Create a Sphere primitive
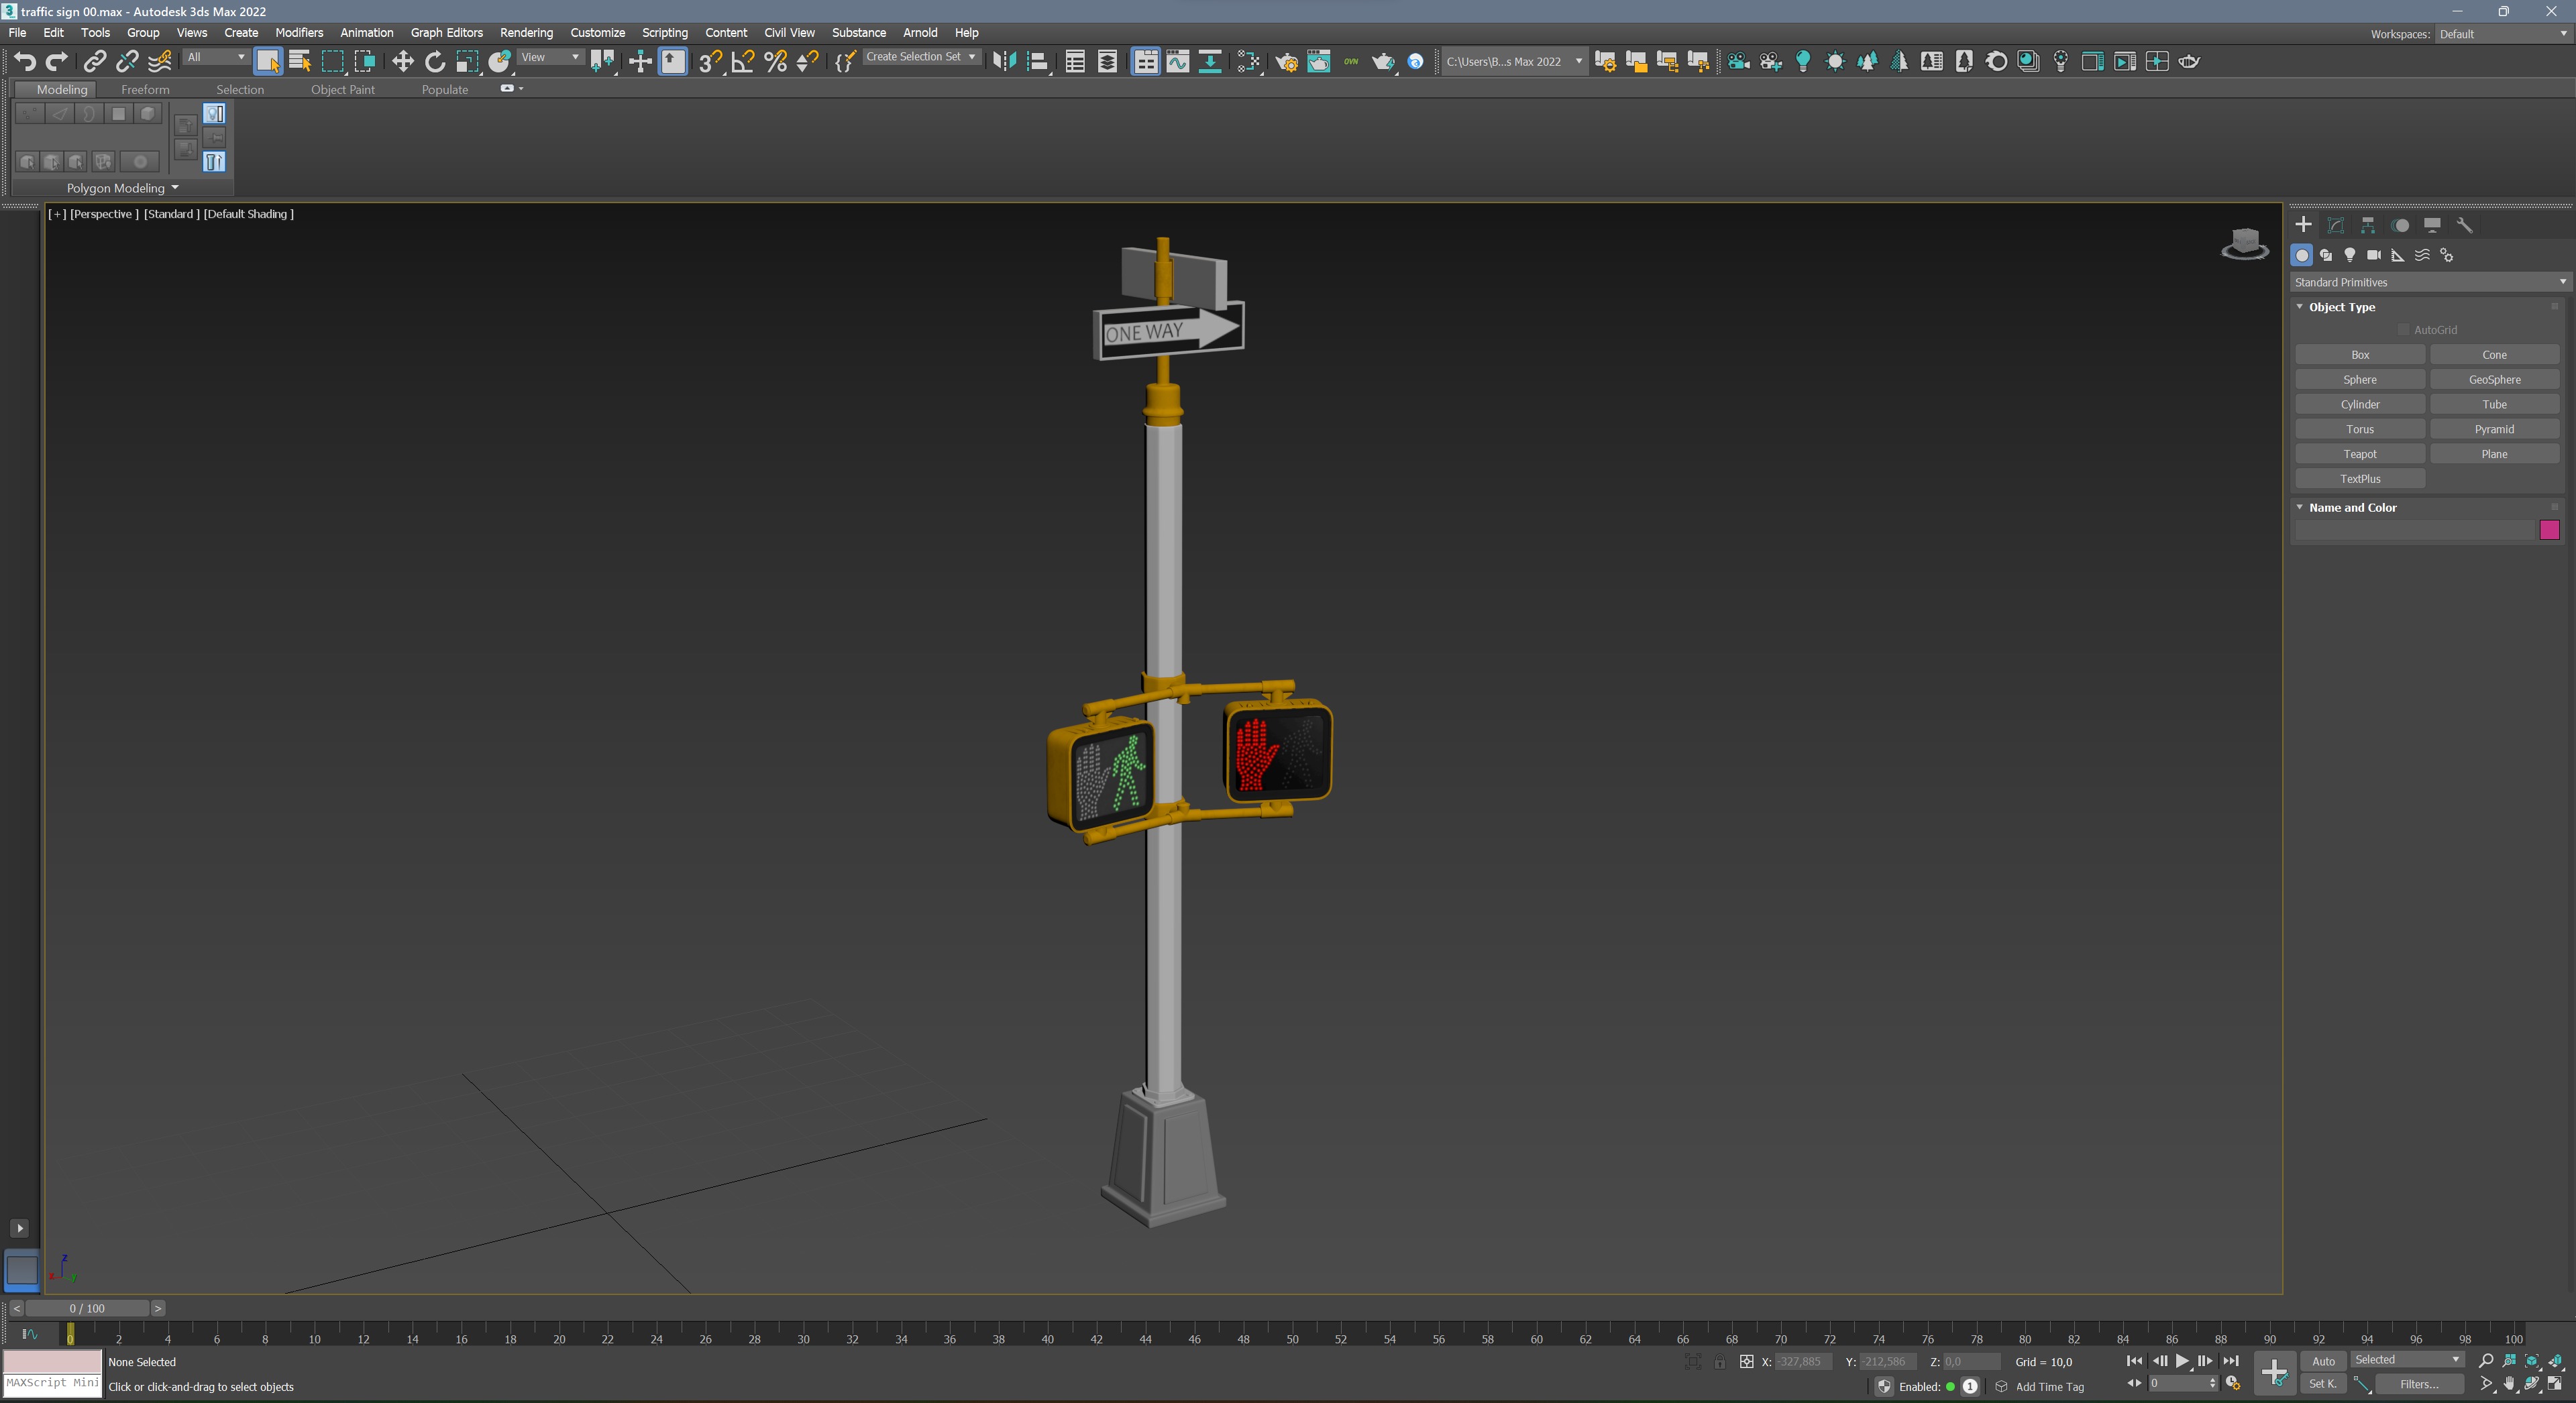The width and height of the screenshot is (2576, 1403). pos(2360,380)
